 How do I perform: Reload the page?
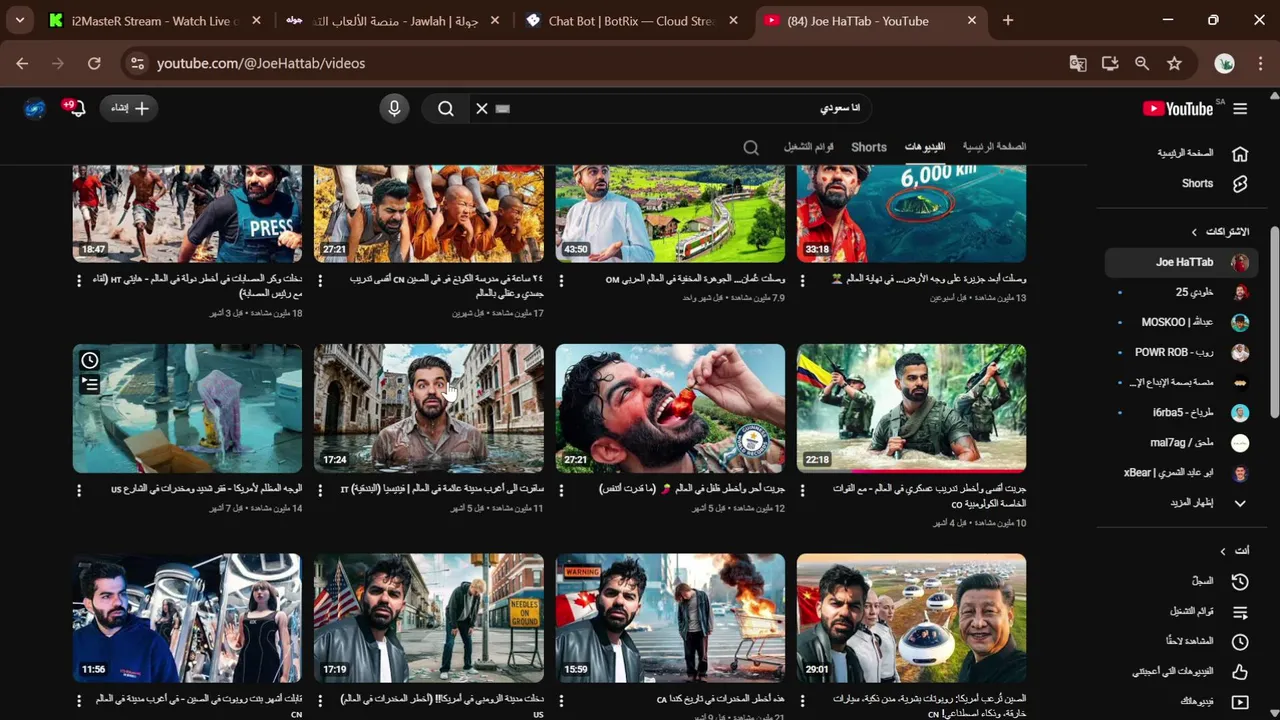click(x=94, y=63)
